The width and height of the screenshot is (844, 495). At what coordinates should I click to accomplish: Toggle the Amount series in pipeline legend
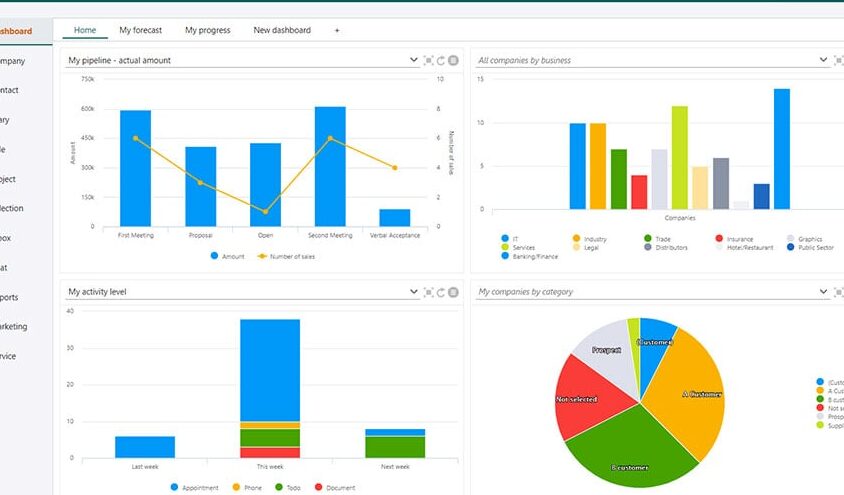click(228, 257)
